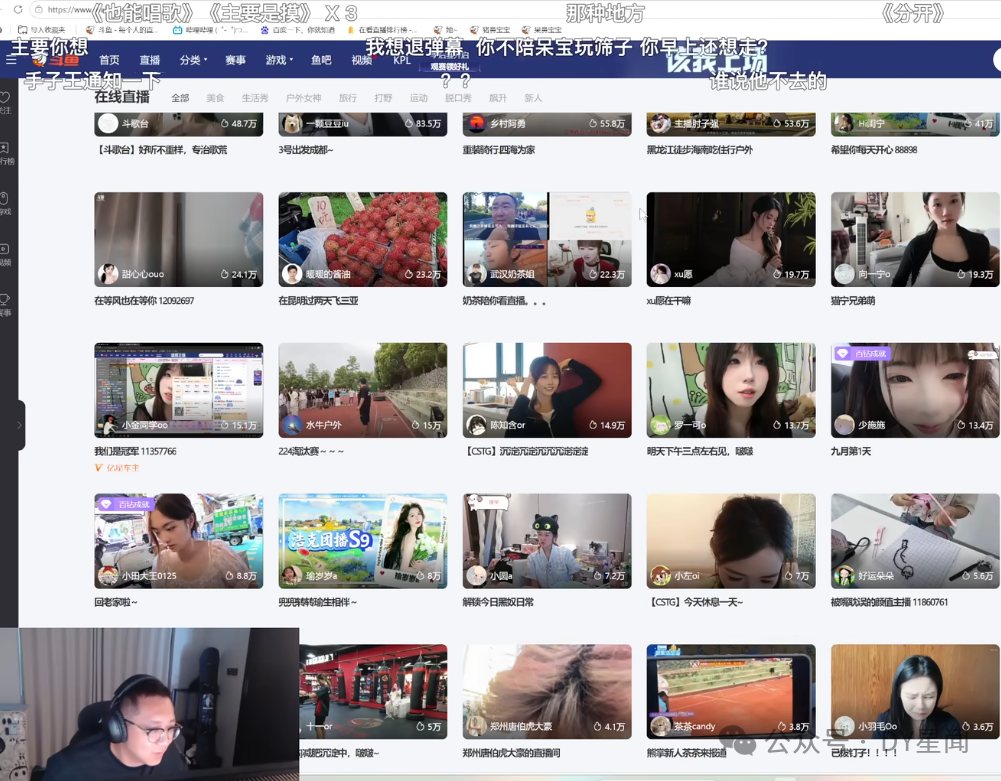Open the 小羽毛Oo stream thumbnail
1001x781 pixels.
pos(915,692)
